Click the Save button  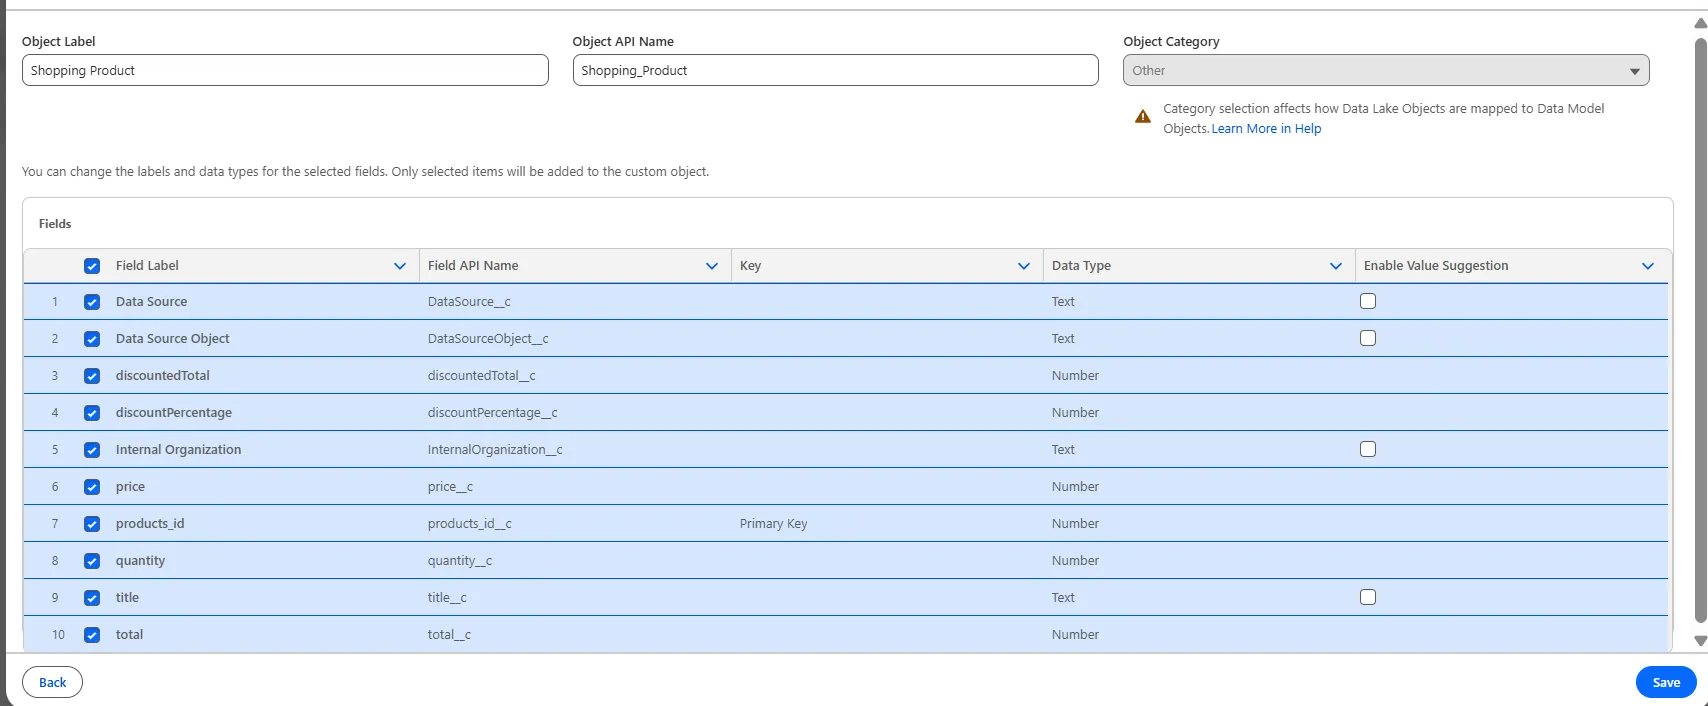(1666, 682)
